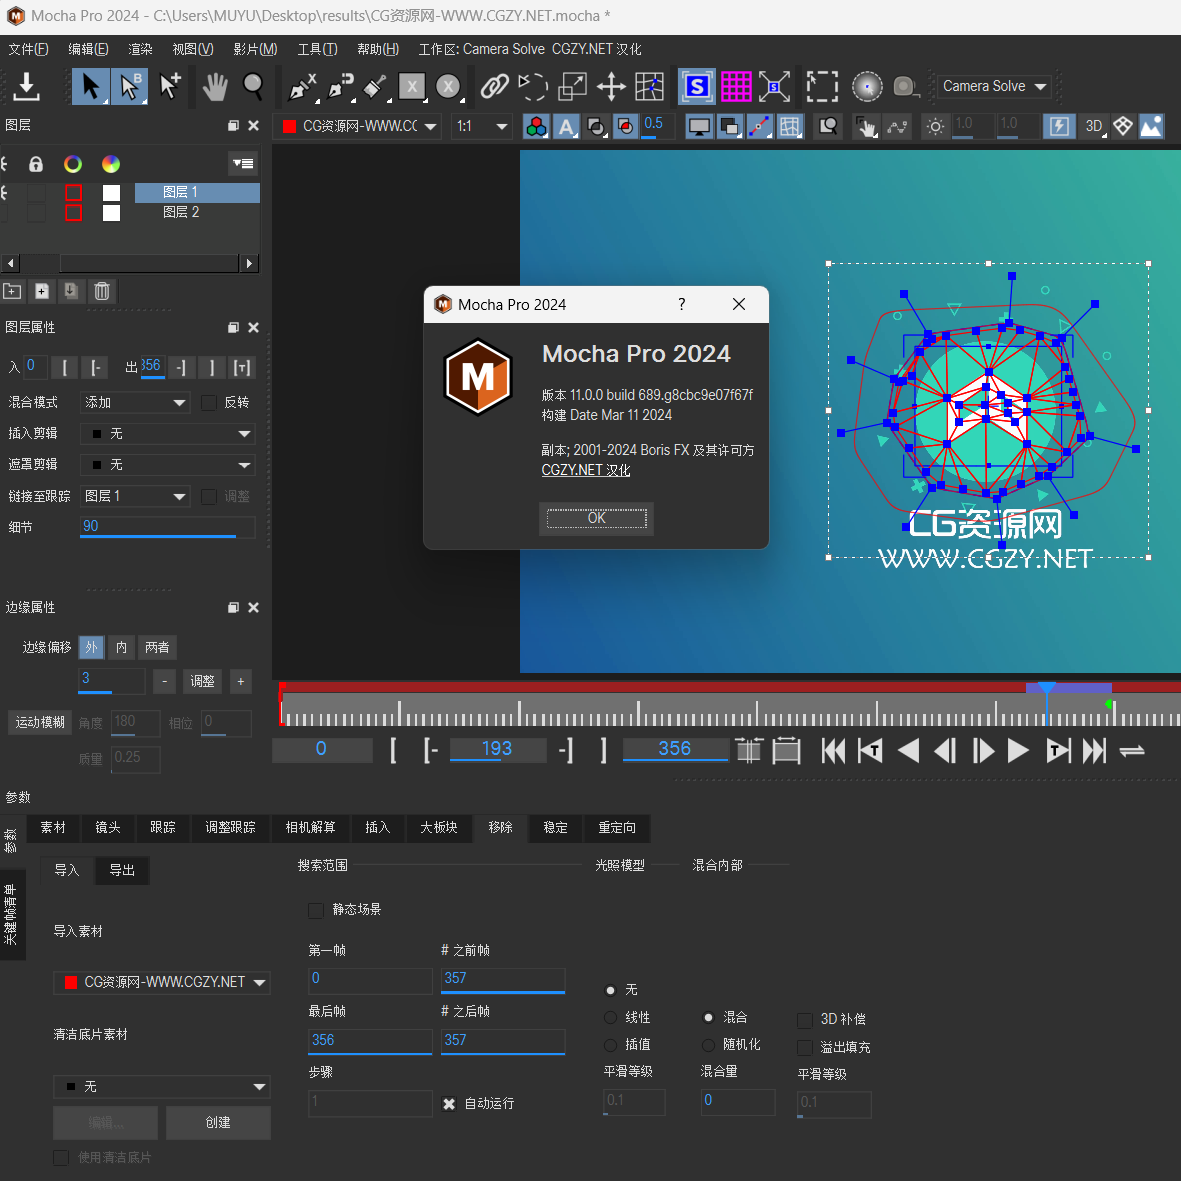
Task: Select the Rotate tool
Action: point(533,87)
